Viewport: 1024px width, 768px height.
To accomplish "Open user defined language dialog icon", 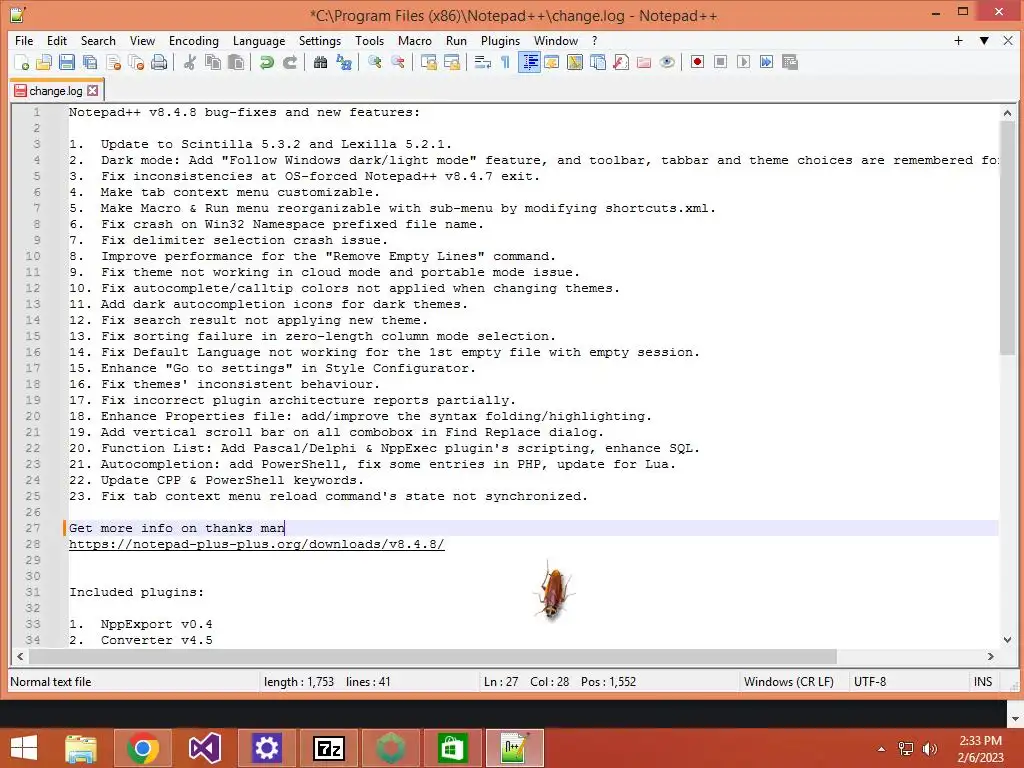I will coord(552,62).
